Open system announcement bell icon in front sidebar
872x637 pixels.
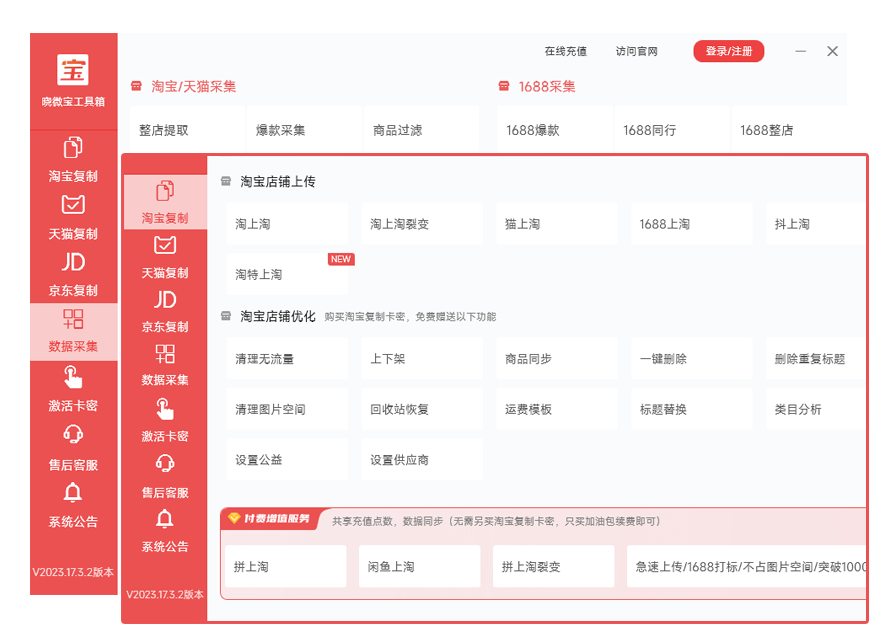pos(165,519)
